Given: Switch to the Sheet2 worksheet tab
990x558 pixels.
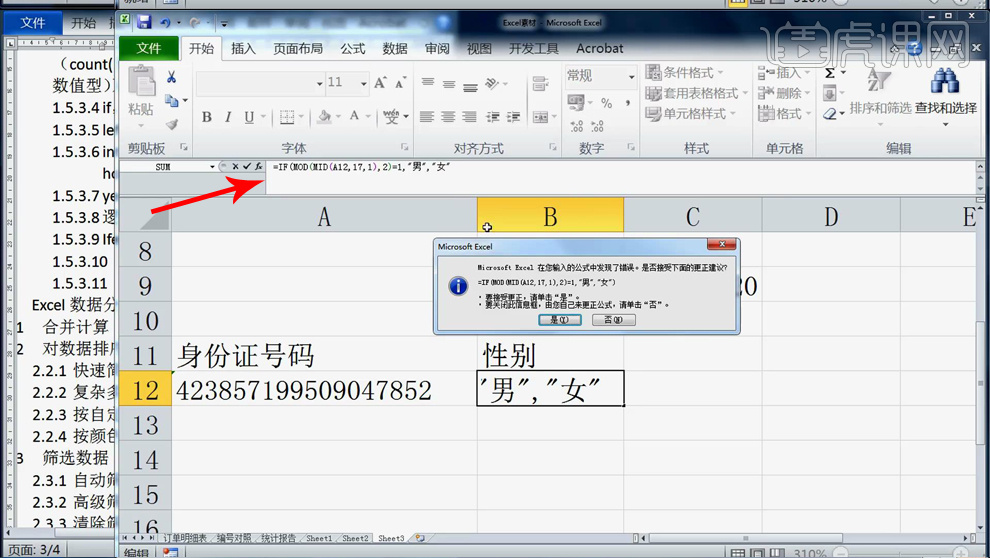Looking at the screenshot, I should 355,538.
